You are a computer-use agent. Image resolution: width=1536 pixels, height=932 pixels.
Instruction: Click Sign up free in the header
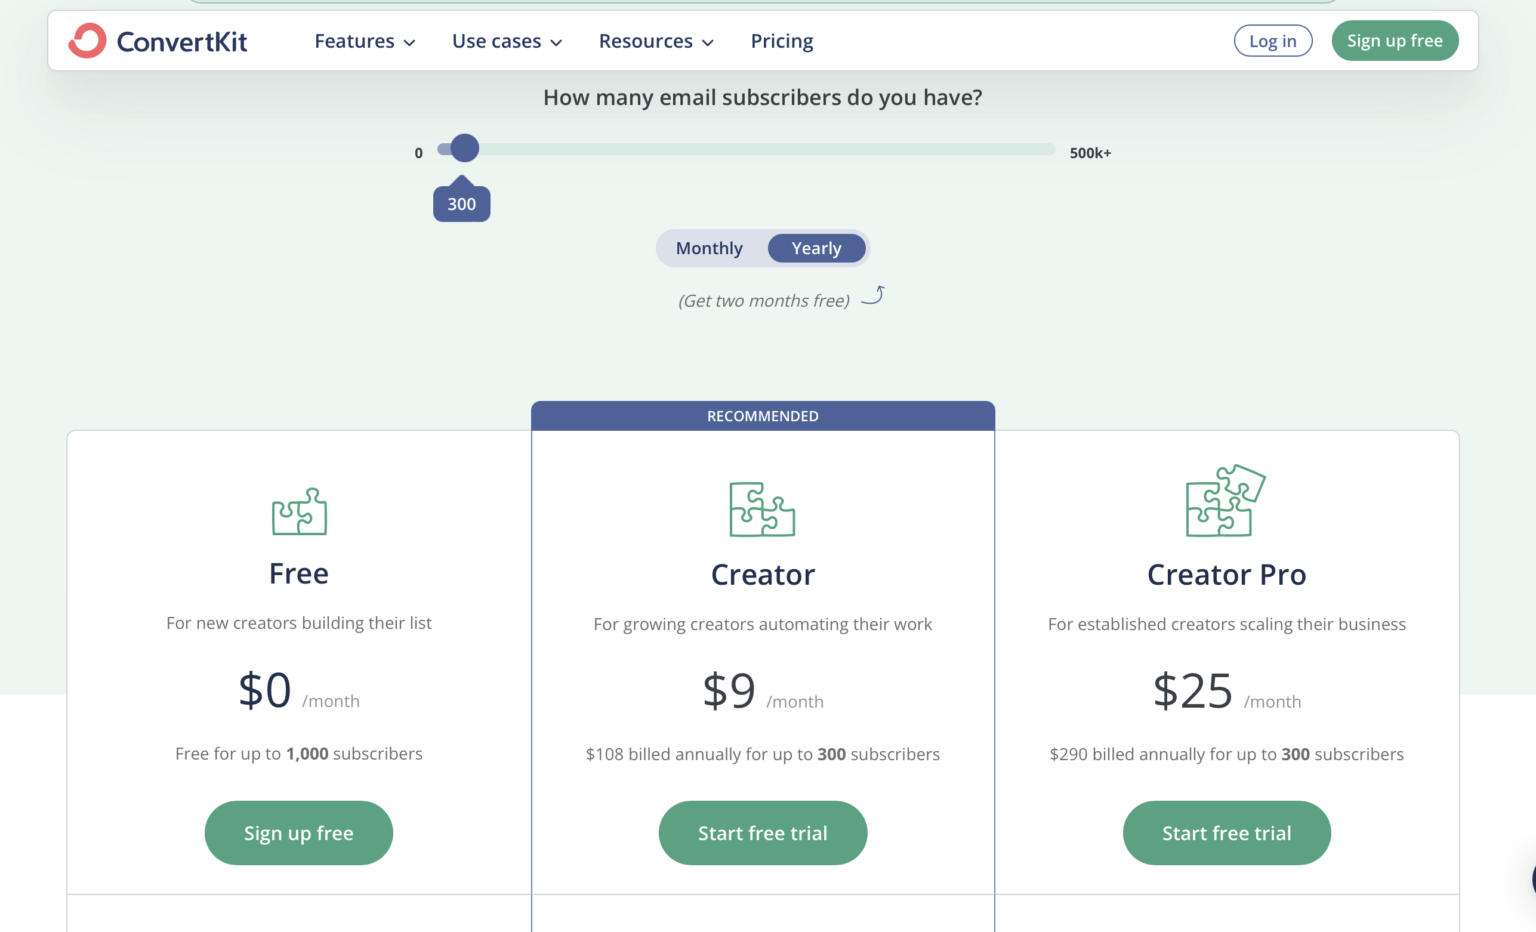point(1394,40)
